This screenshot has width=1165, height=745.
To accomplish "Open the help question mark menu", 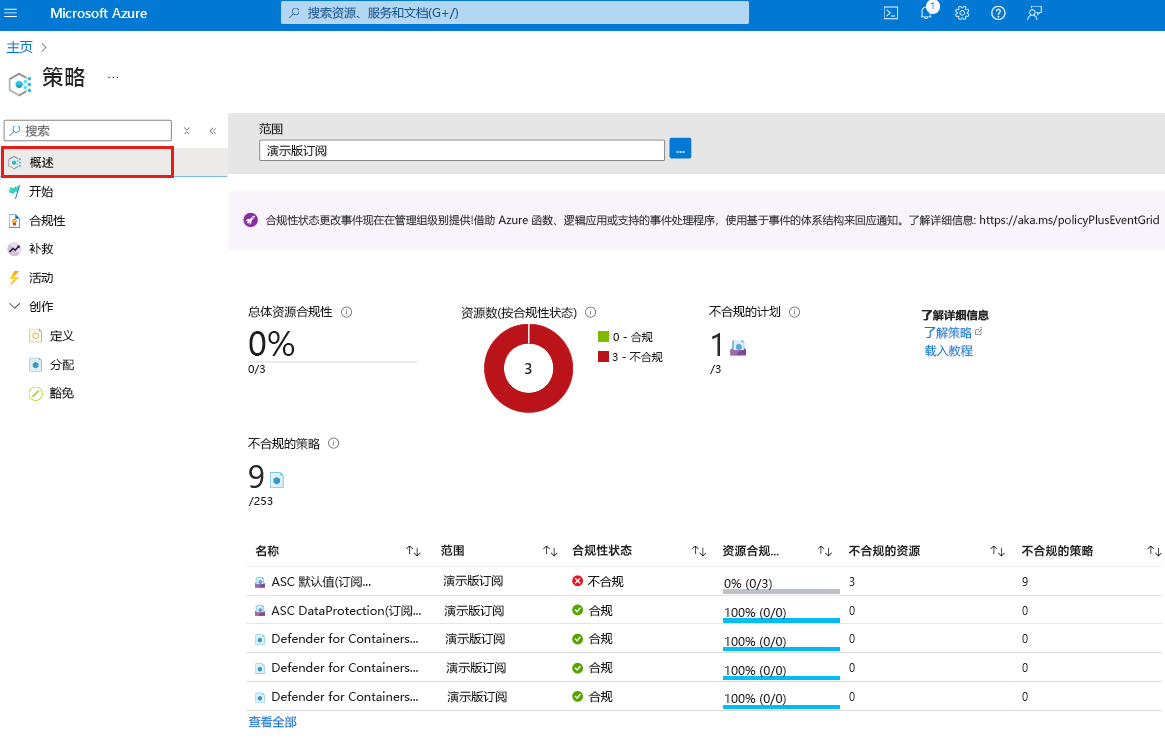I will [x=998, y=13].
